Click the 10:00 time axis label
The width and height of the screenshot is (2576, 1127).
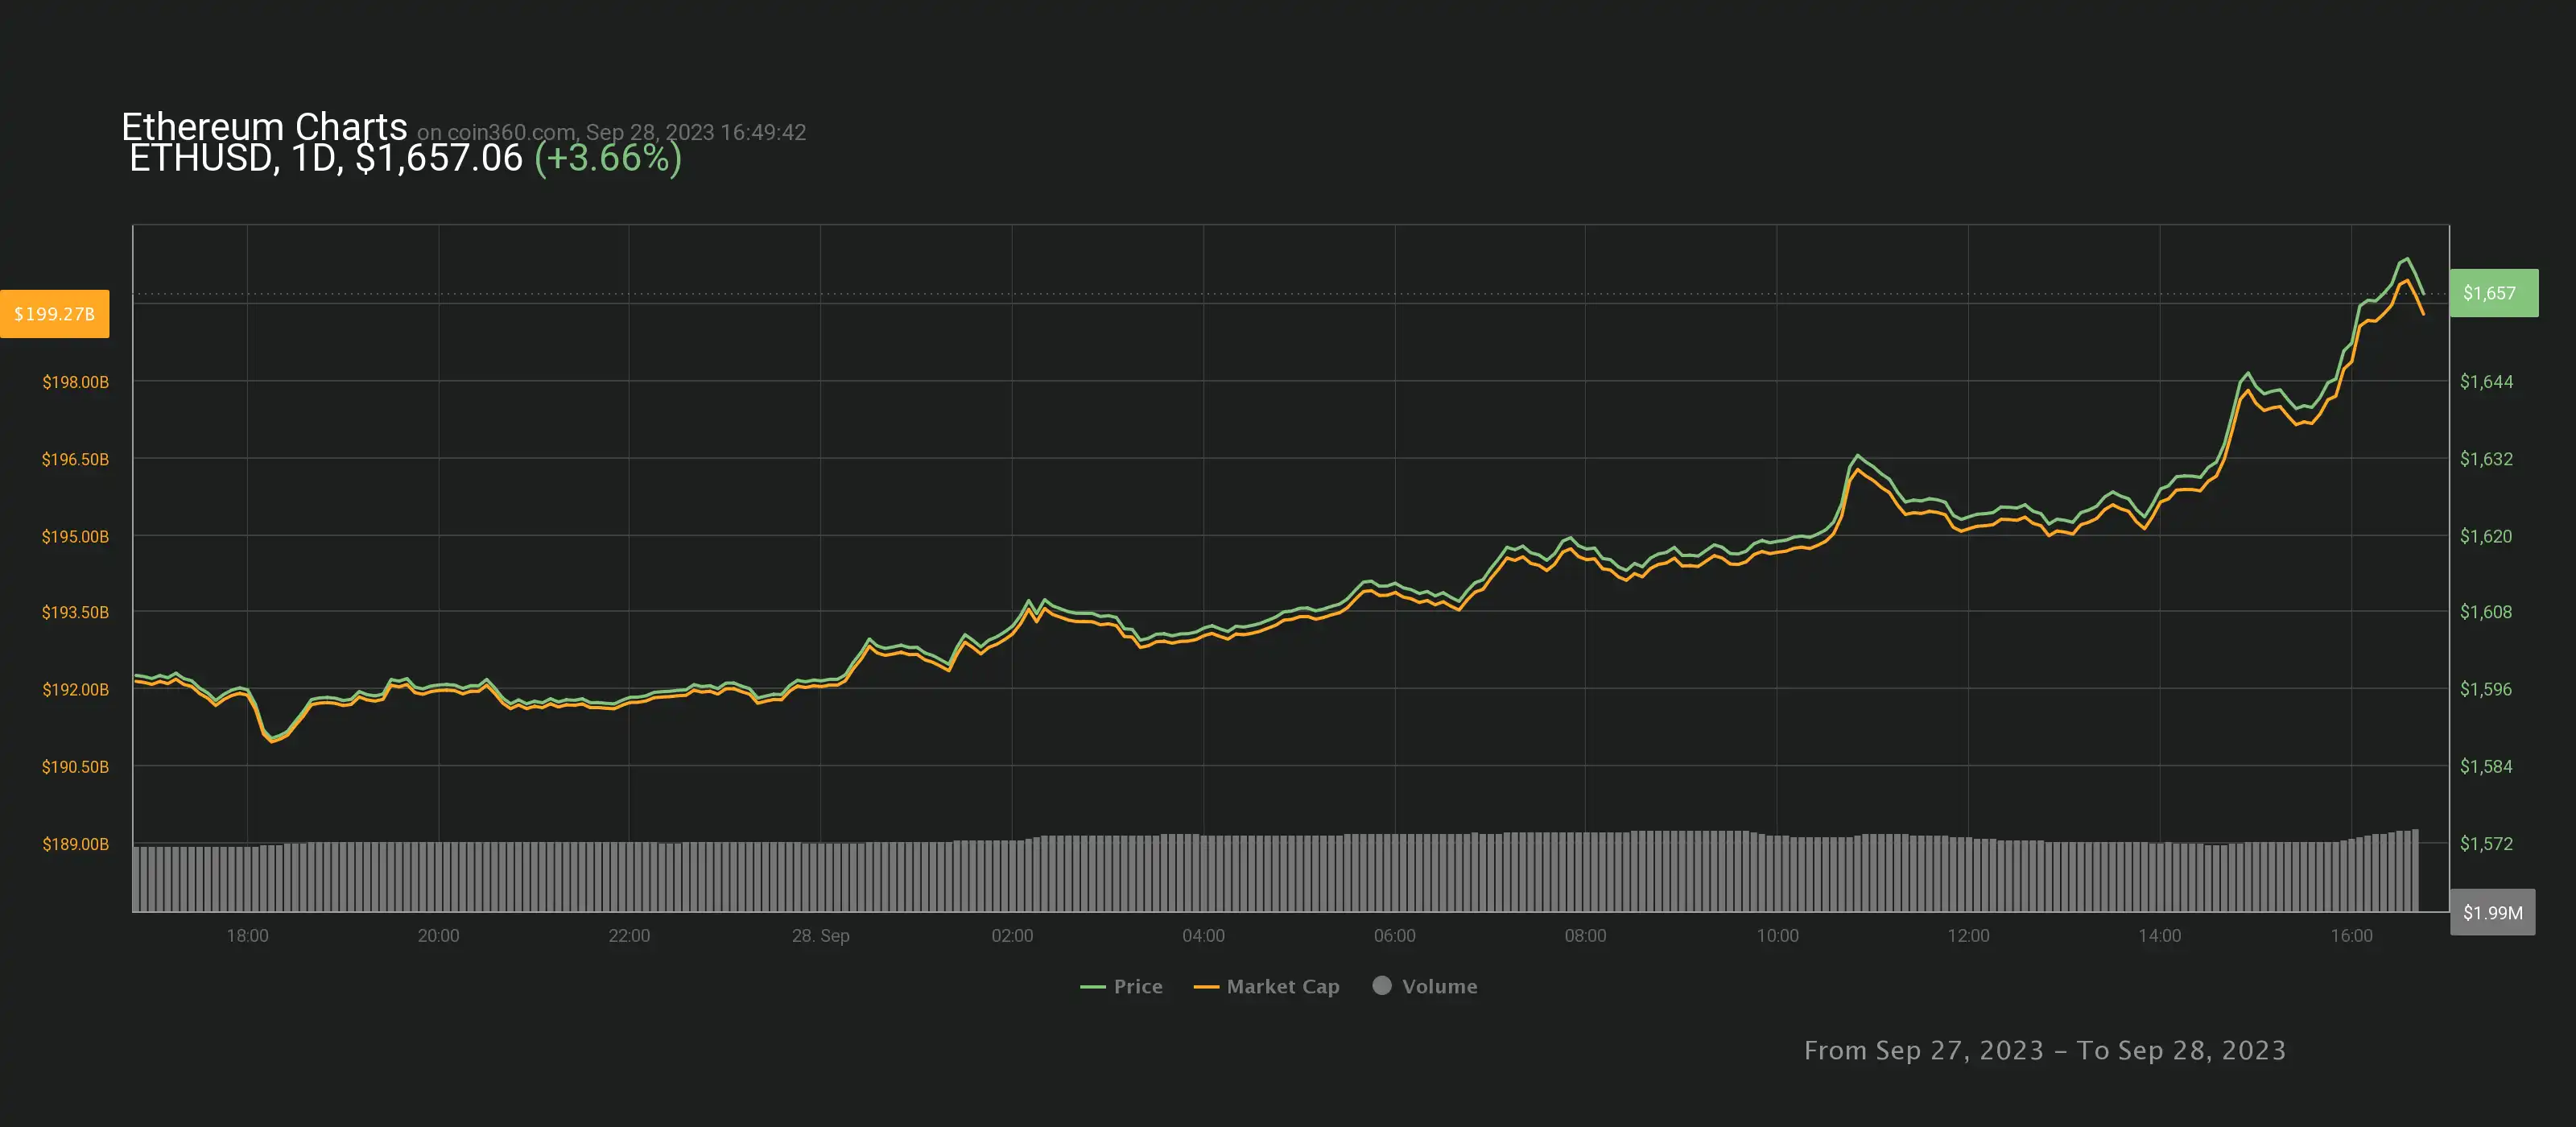click(x=1777, y=935)
